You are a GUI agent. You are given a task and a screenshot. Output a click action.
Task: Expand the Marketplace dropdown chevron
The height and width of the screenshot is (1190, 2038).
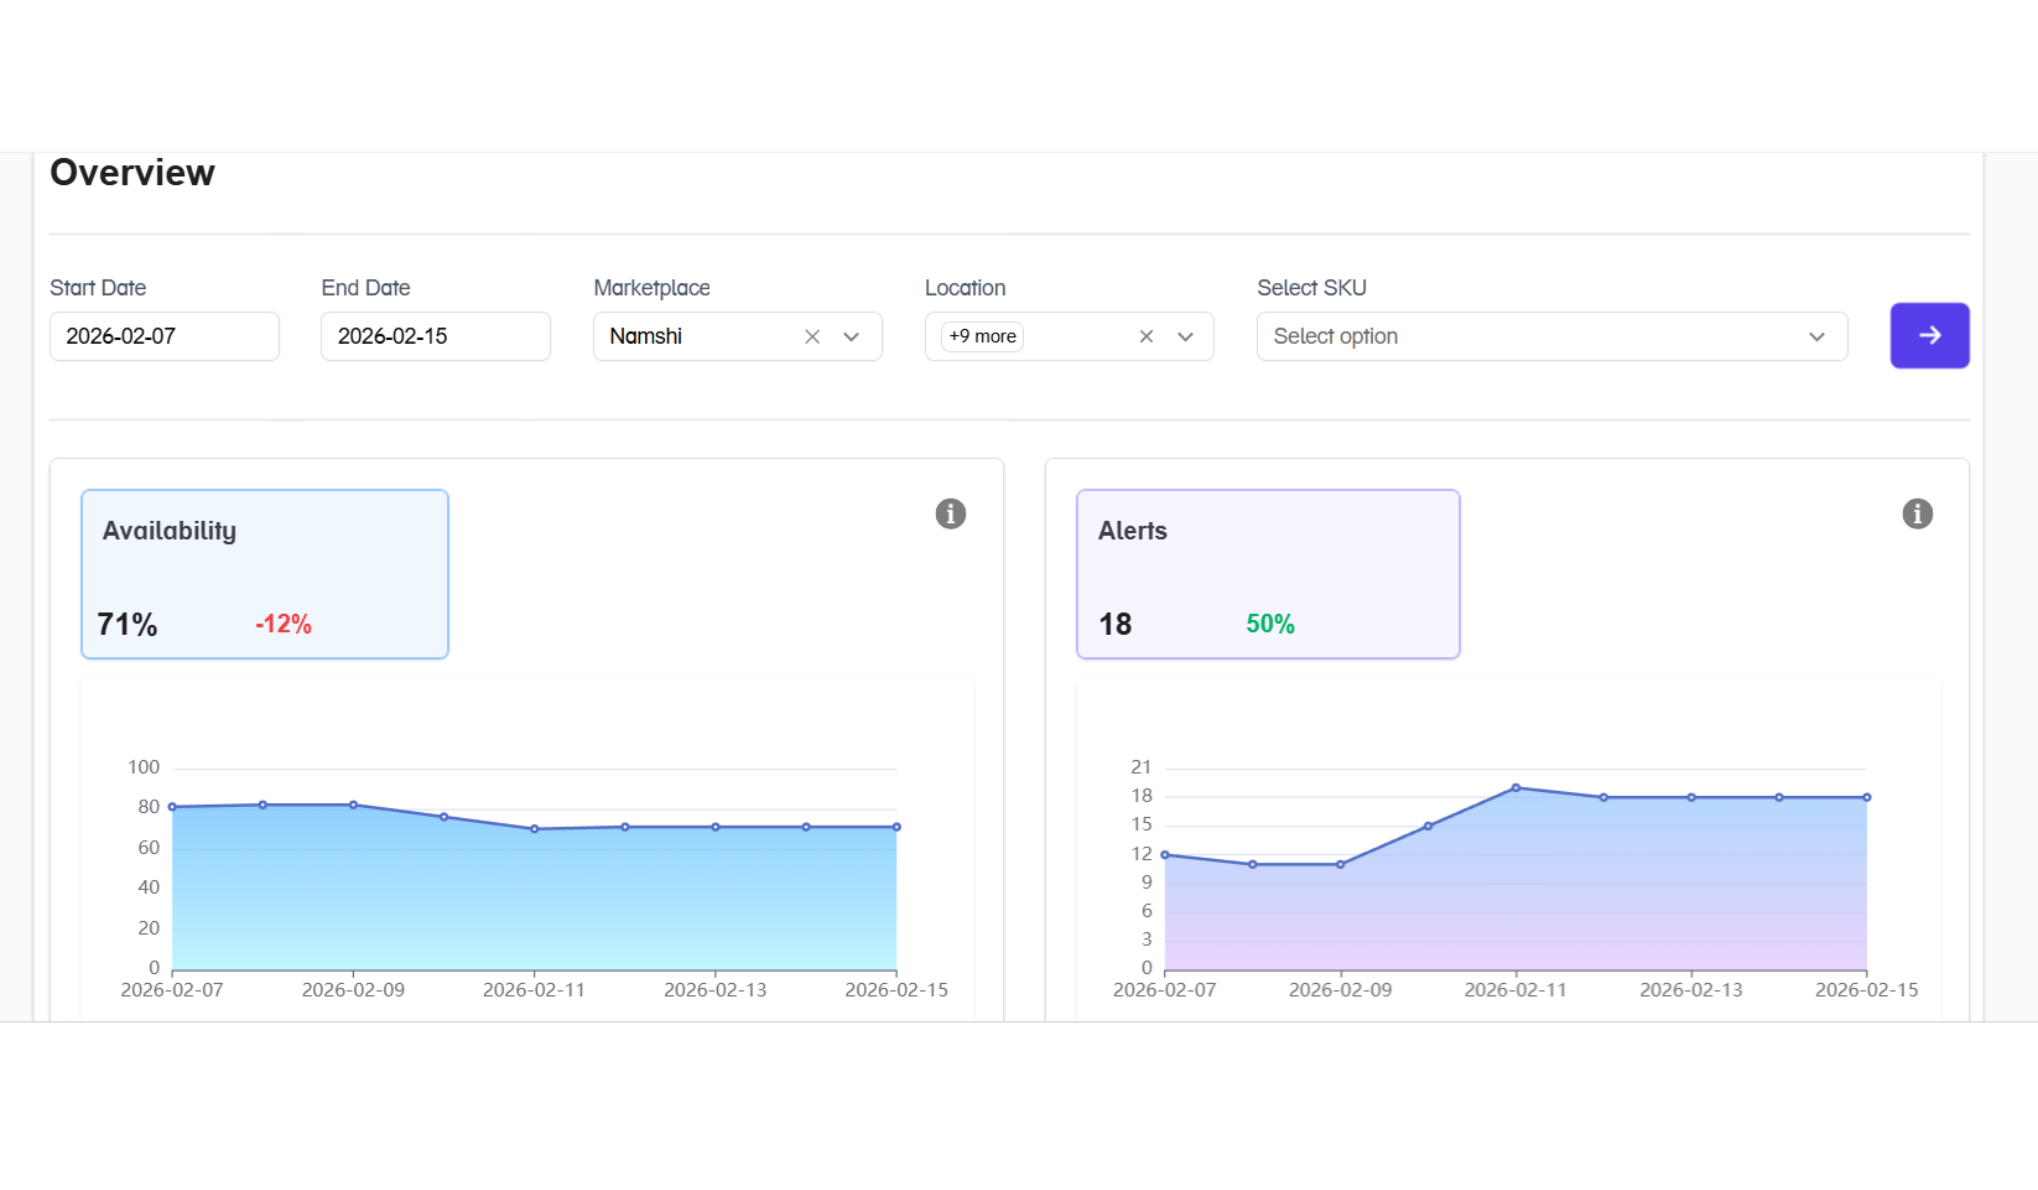851,337
